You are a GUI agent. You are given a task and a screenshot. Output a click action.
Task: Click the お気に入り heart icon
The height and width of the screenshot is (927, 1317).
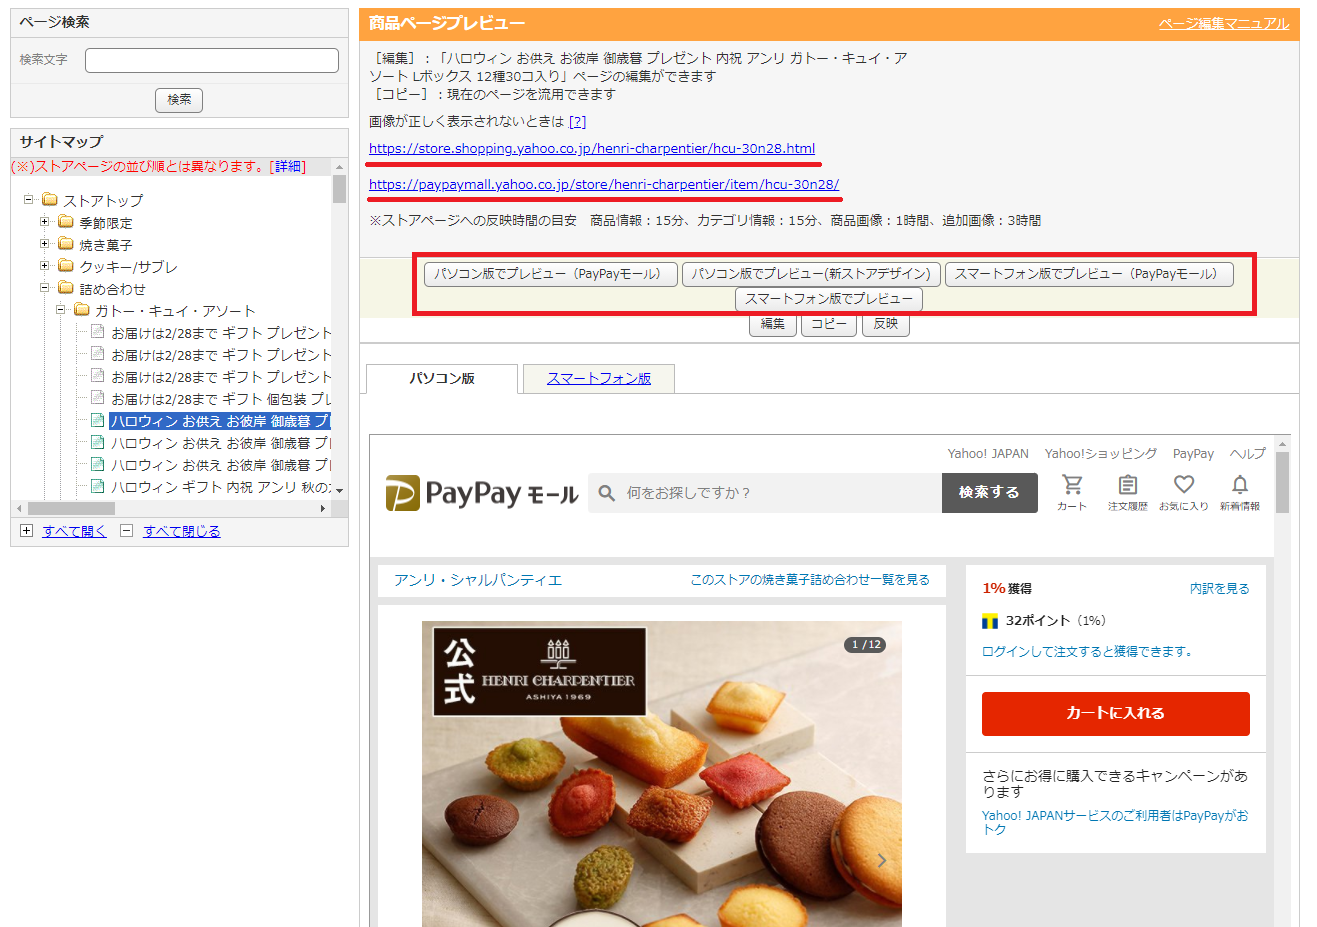pyautogui.click(x=1184, y=485)
